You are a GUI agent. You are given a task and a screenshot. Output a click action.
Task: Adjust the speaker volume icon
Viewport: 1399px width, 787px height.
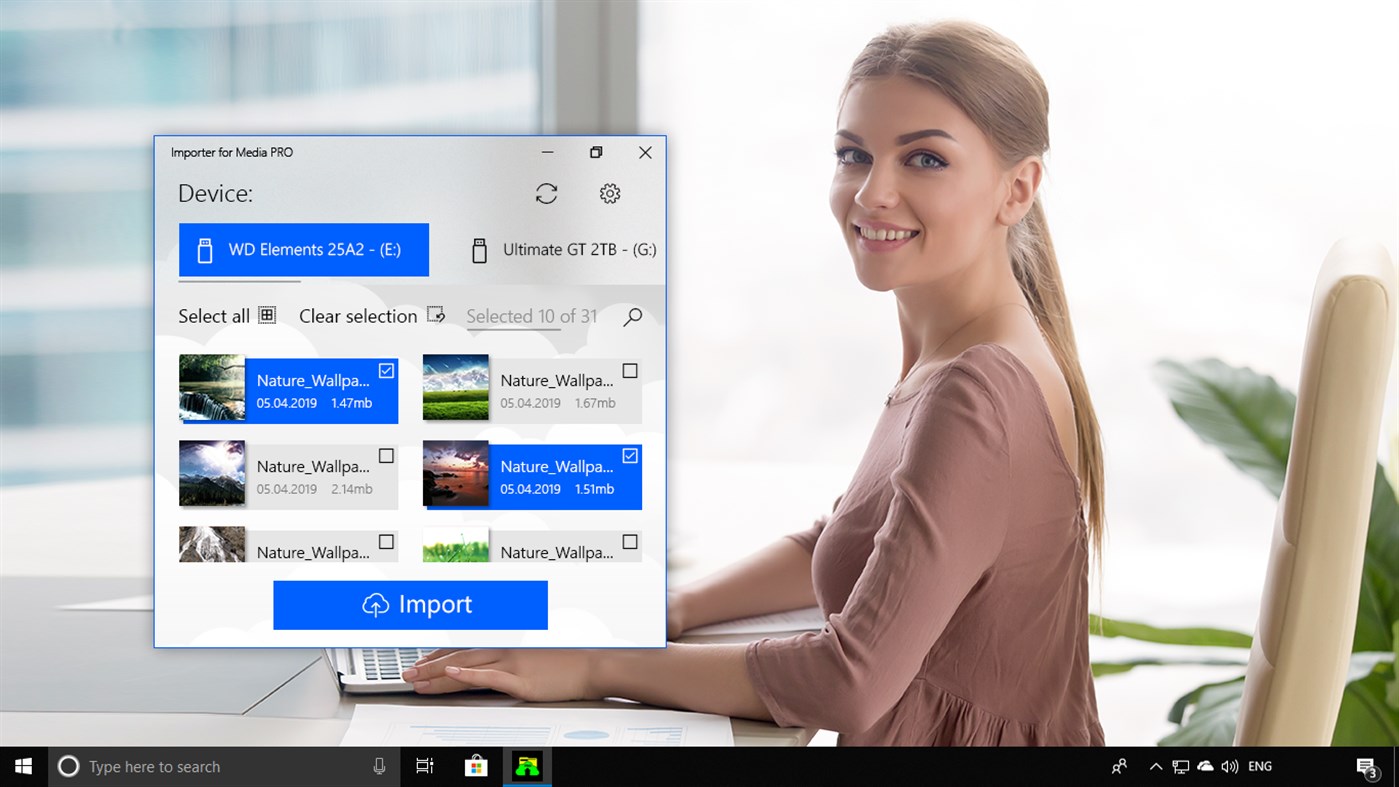coord(1229,766)
